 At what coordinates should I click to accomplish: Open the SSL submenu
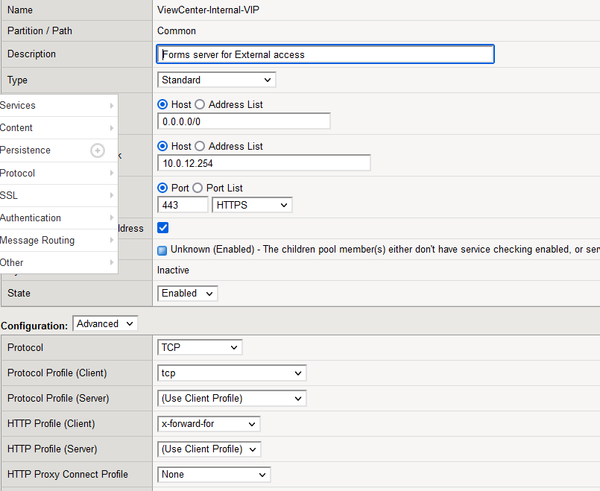58,195
